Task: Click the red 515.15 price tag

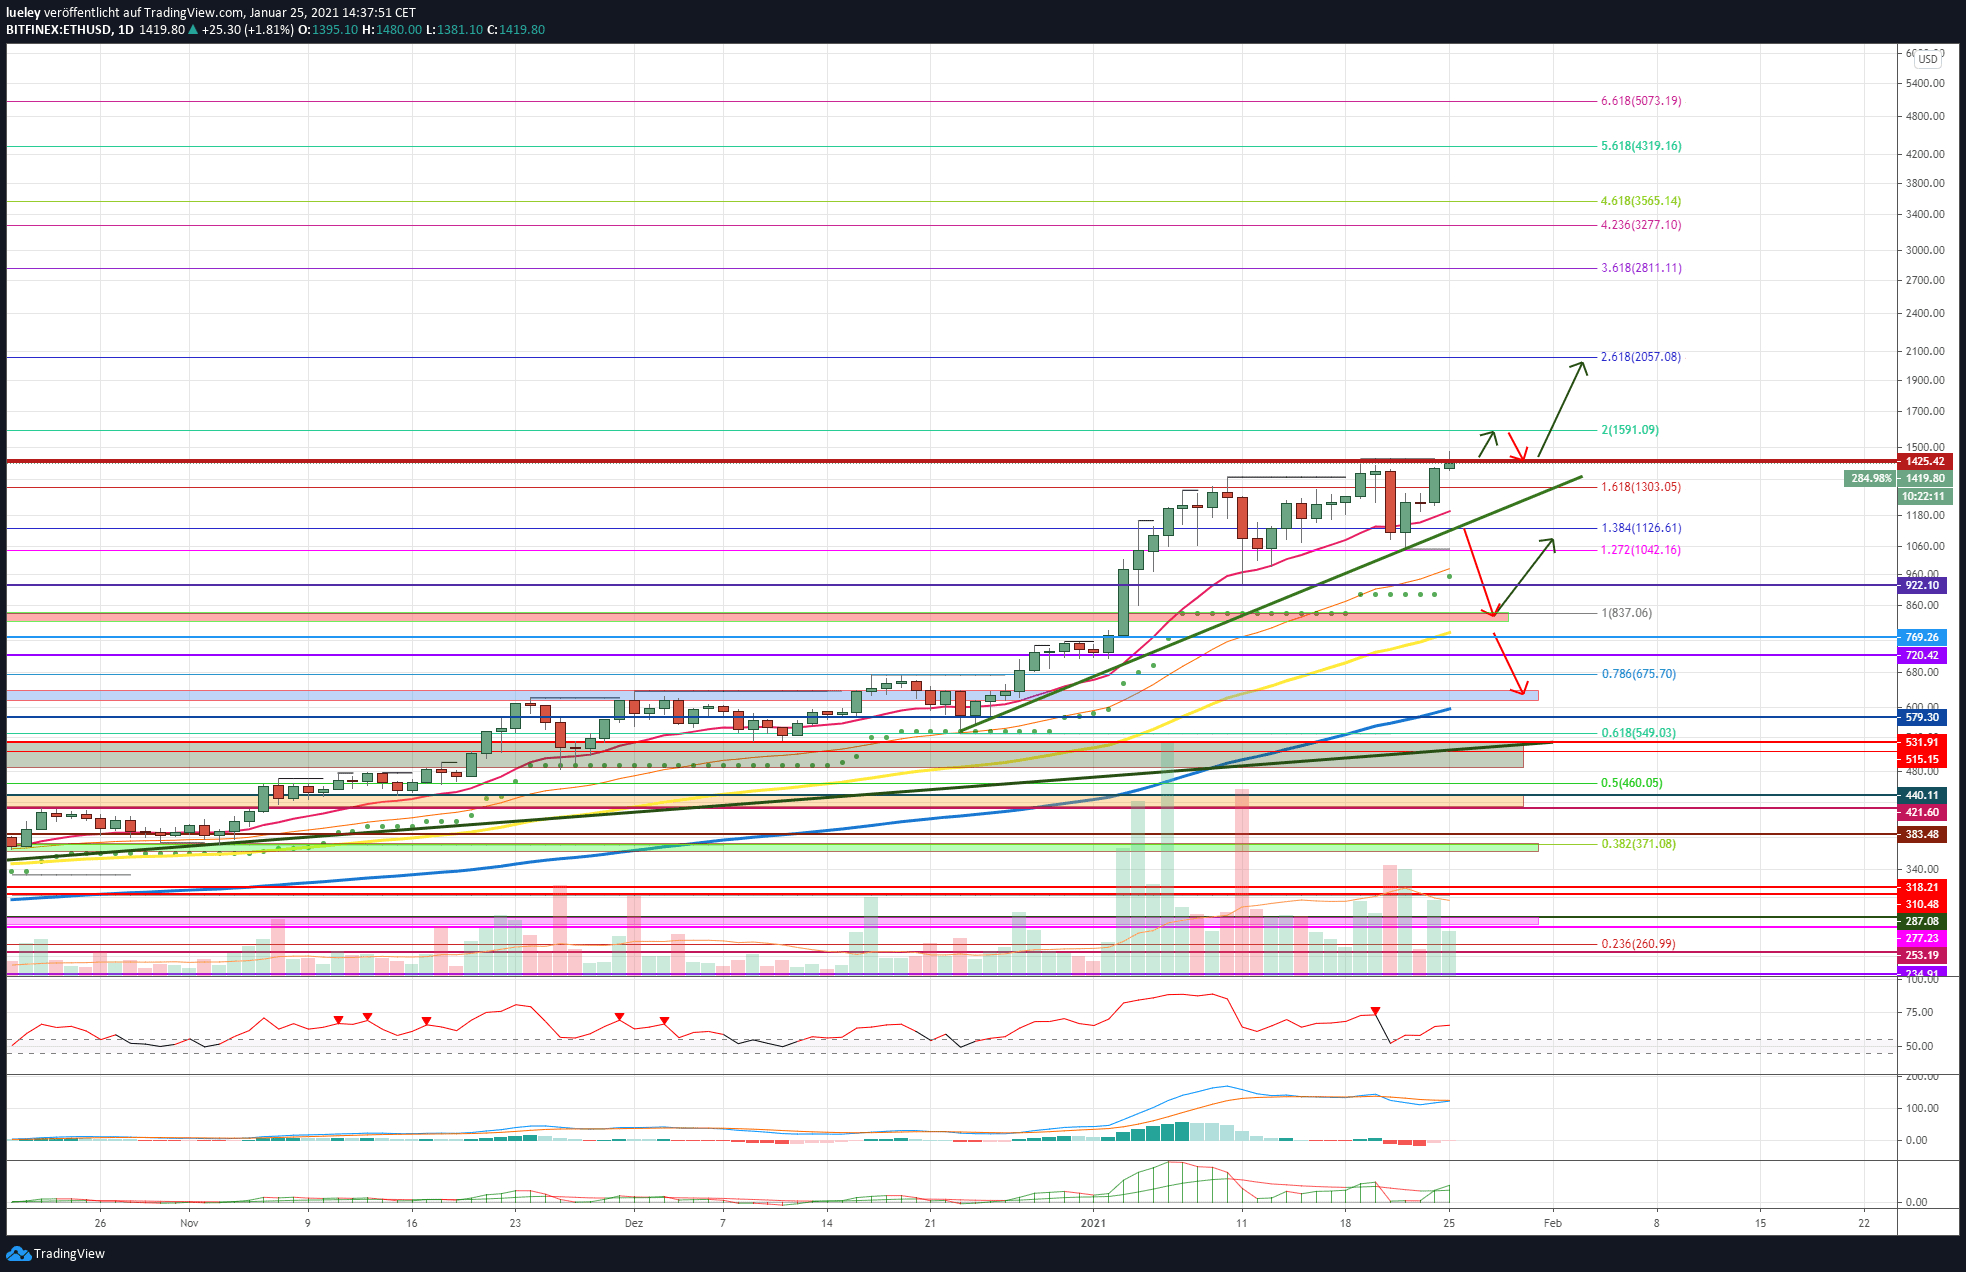Action: tap(1922, 760)
